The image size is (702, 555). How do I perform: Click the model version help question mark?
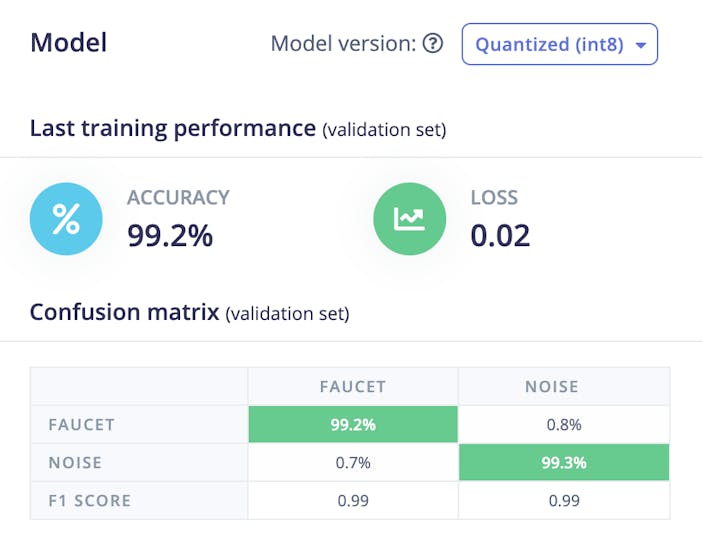[x=432, y=44]
